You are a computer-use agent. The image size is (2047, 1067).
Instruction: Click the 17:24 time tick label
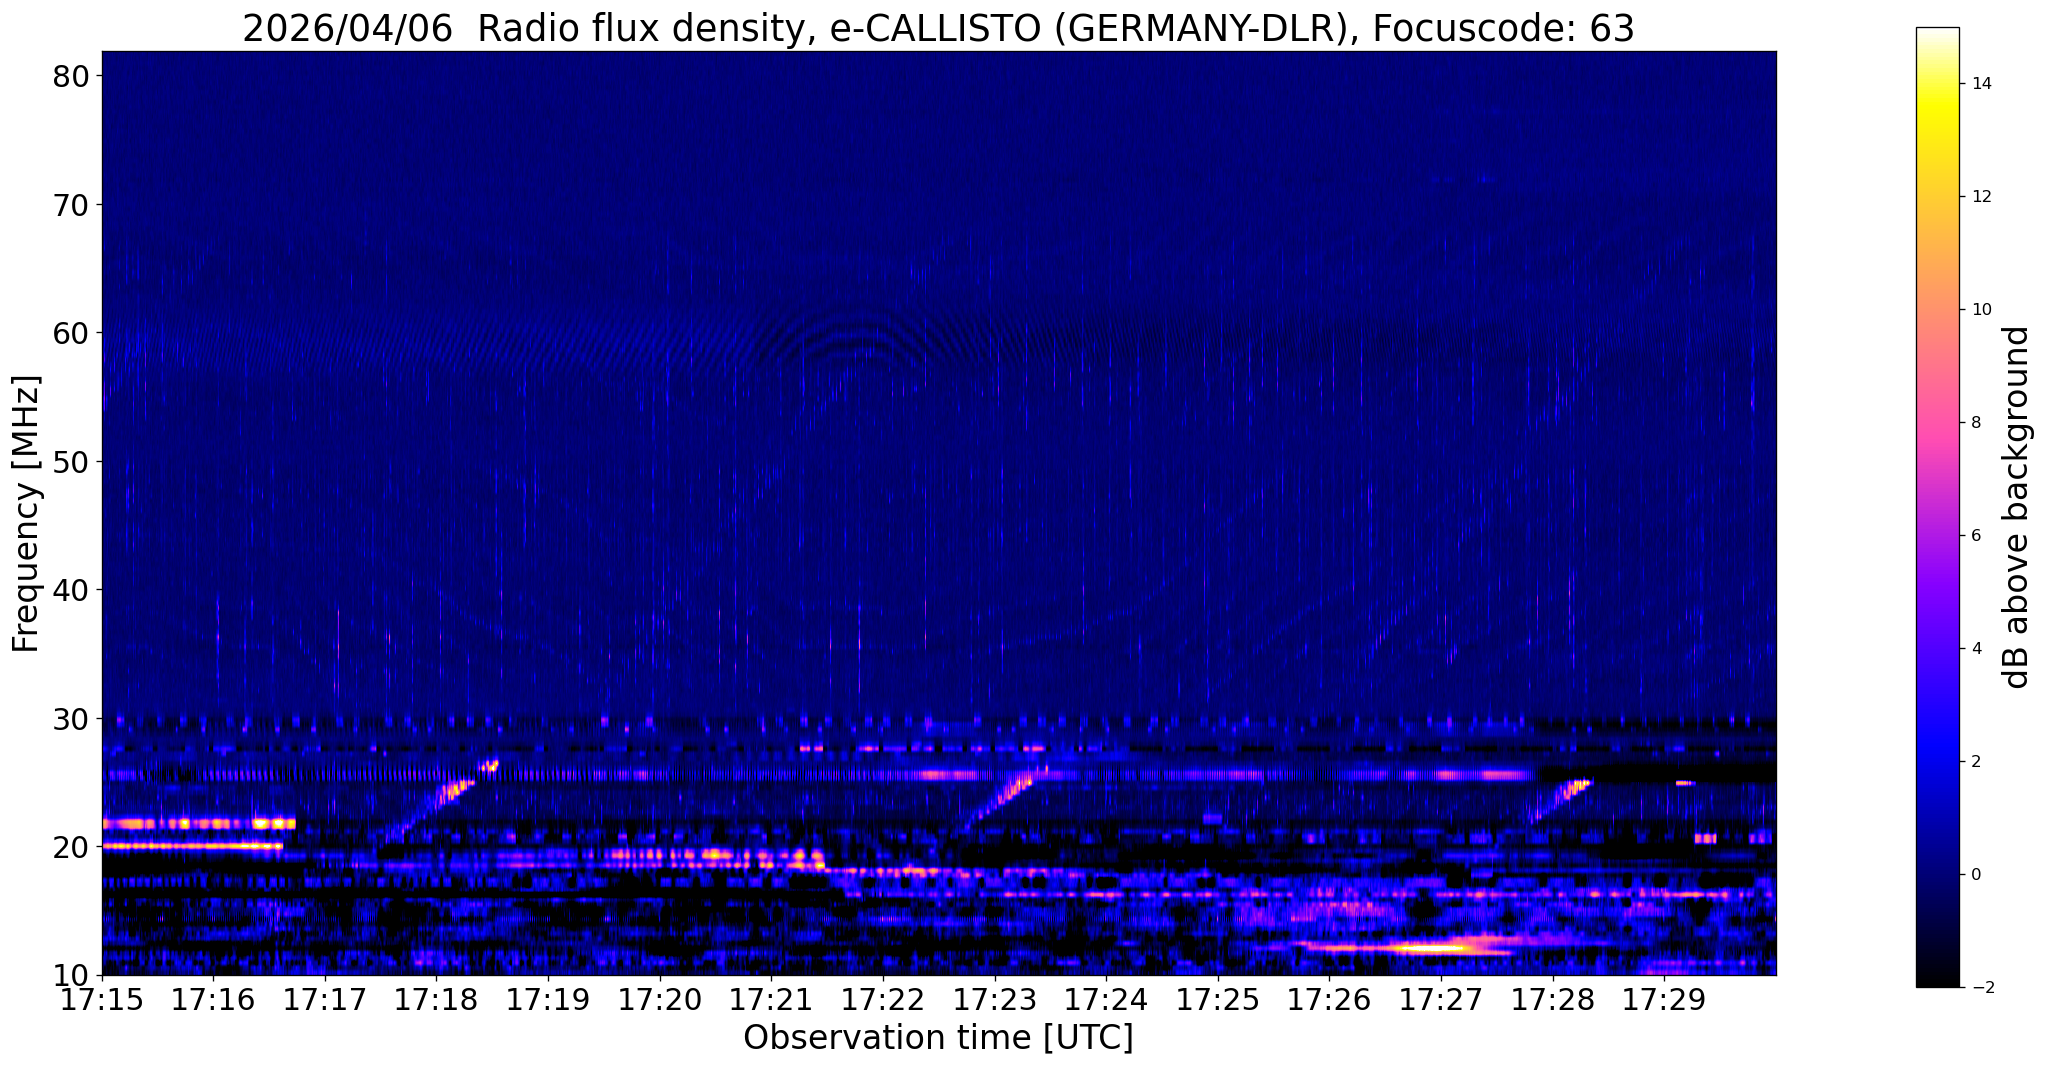click(x=1106, y=999)
